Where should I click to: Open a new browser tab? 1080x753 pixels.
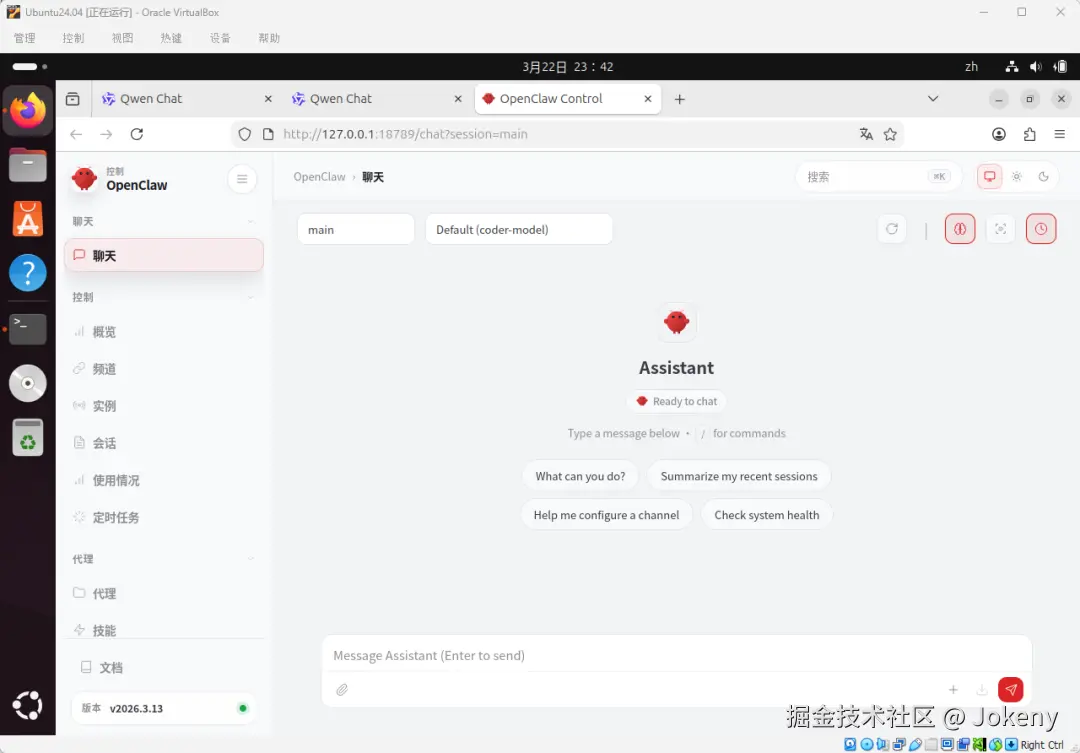point(679,99)
